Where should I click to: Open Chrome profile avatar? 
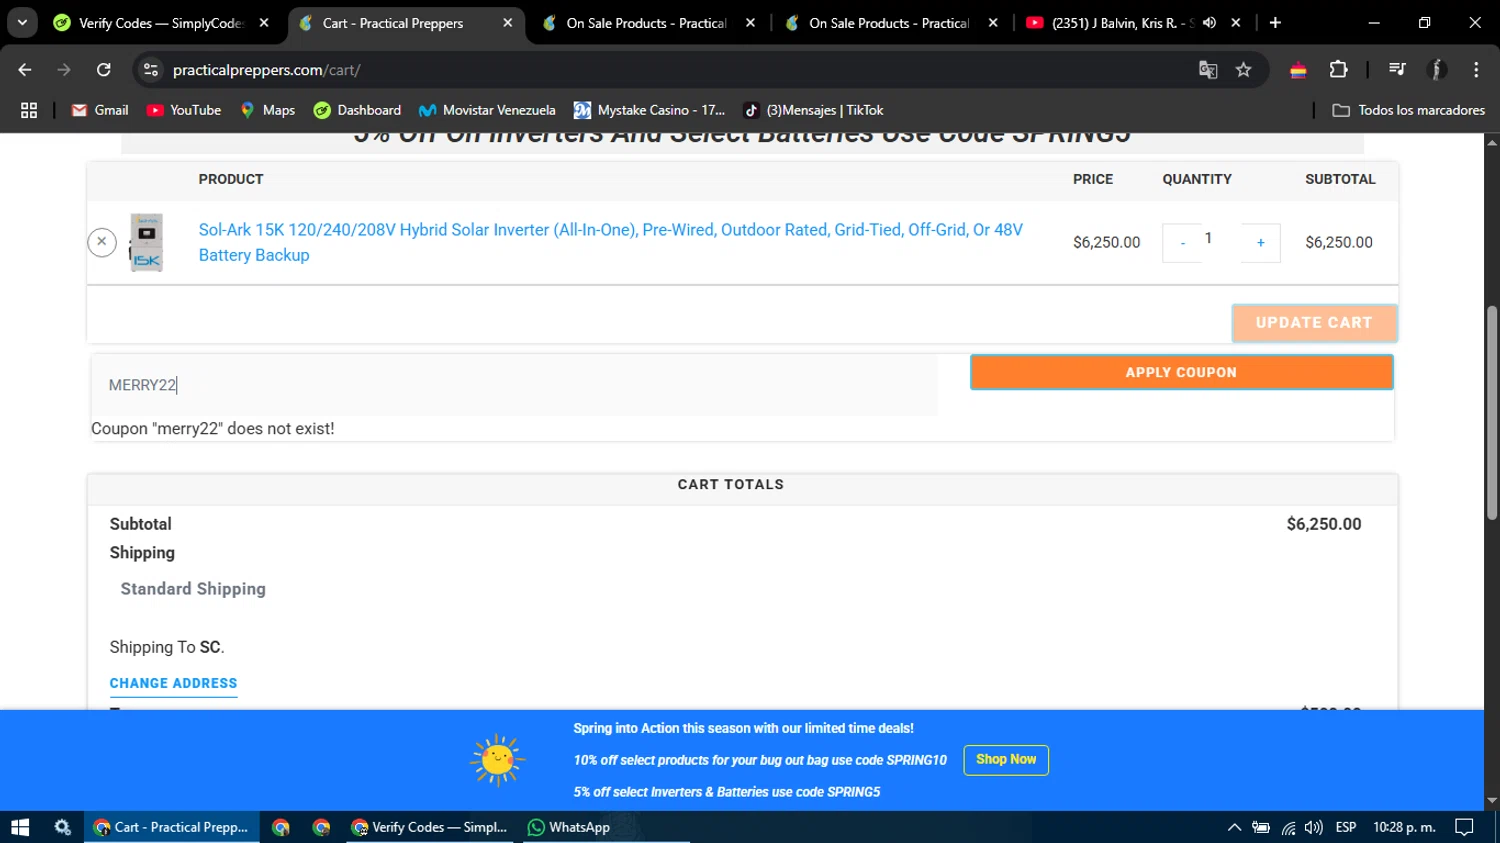click(x=1437, y=70)
